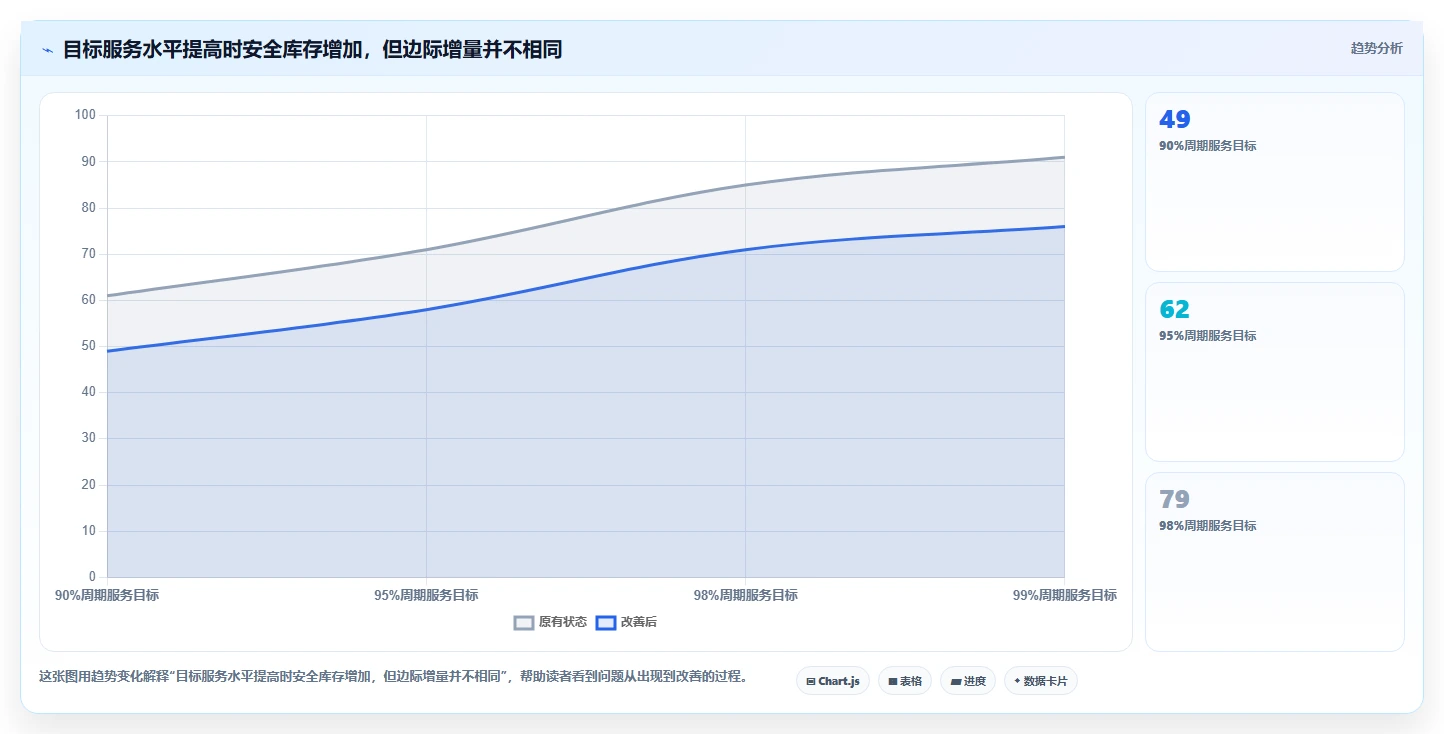Open the card showing value 79
This screenshot has width=1444, height=734.
[1275, 562]
